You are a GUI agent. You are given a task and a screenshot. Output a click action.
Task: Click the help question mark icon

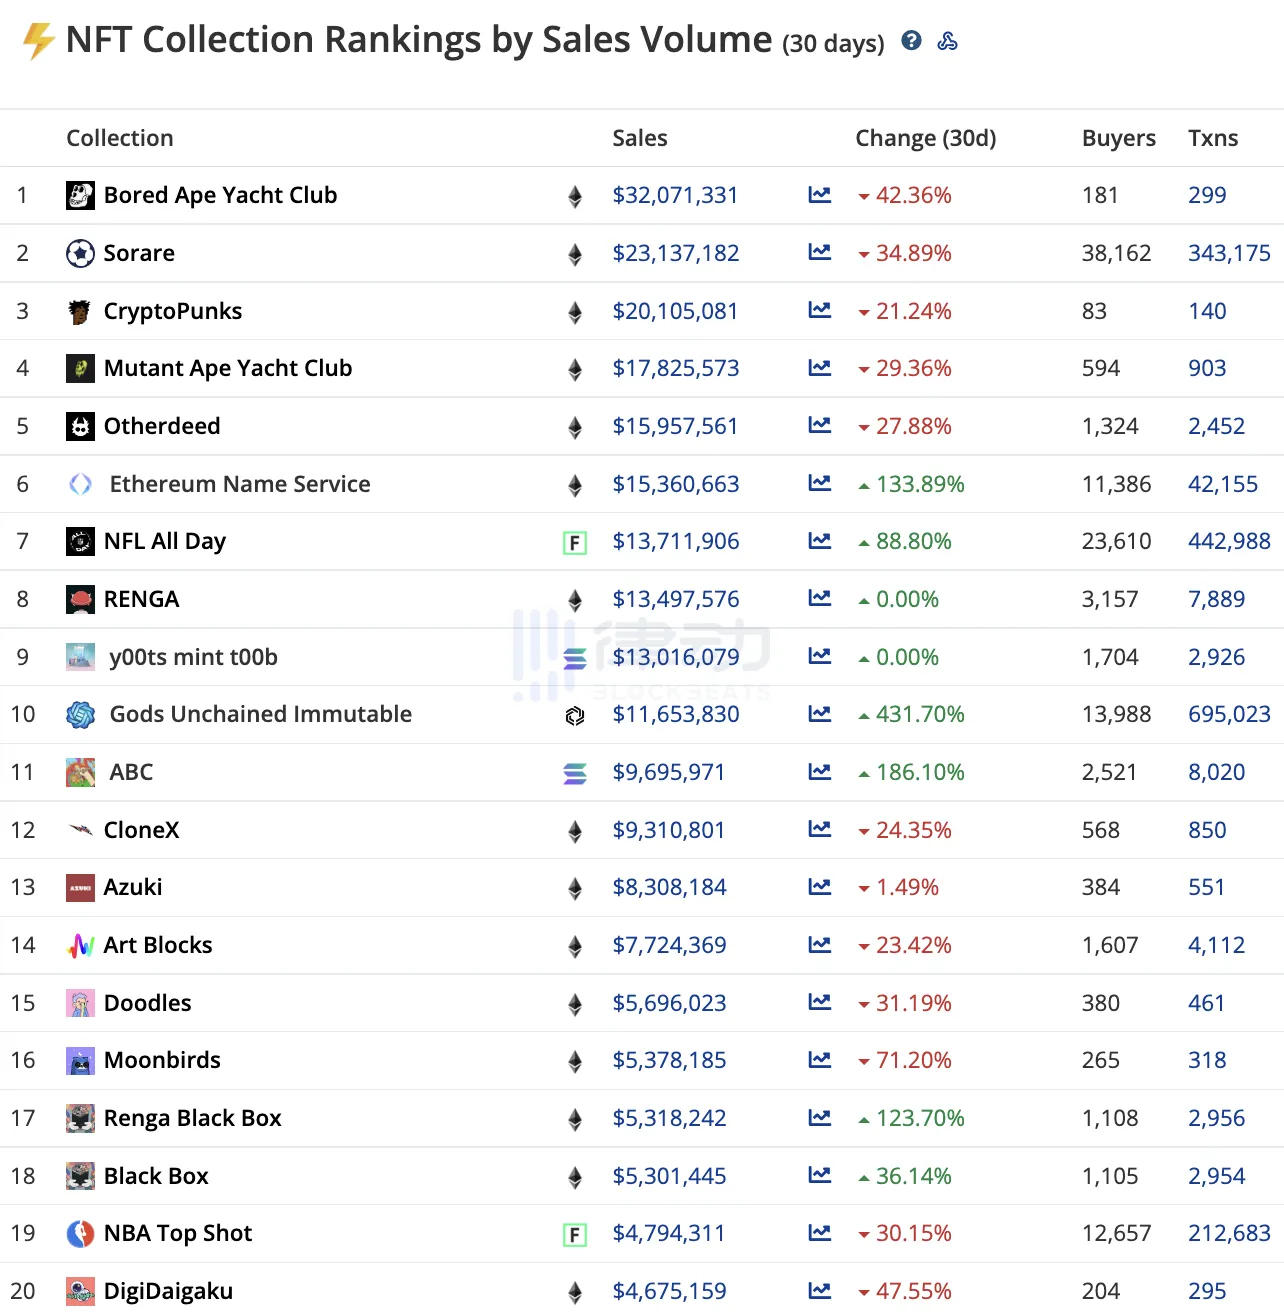pos(911,40)
